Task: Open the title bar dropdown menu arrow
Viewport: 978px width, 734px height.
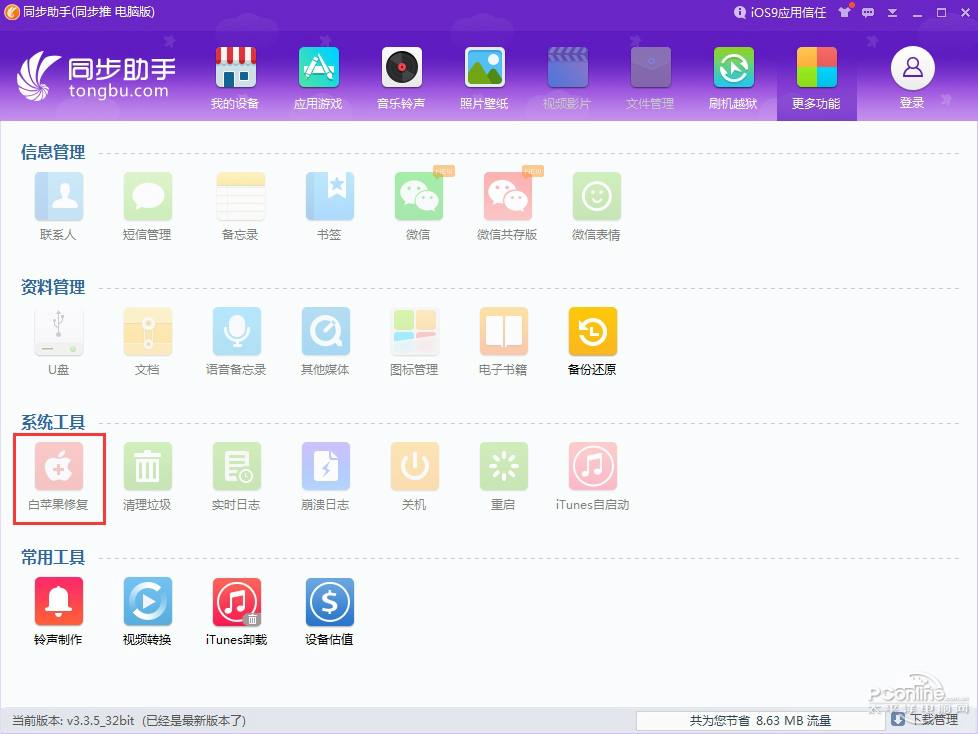Action: click(x=892, y=12)
